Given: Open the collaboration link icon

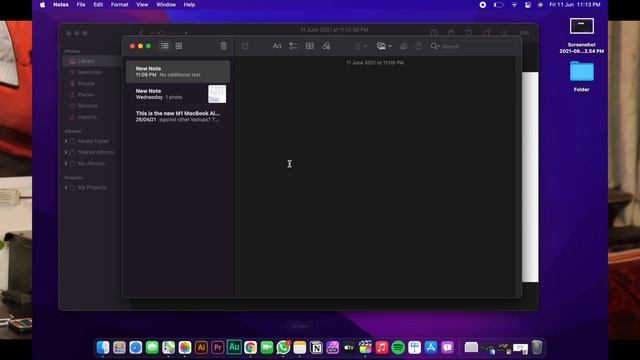Looking at the screenshot, I should coord(326,46).
